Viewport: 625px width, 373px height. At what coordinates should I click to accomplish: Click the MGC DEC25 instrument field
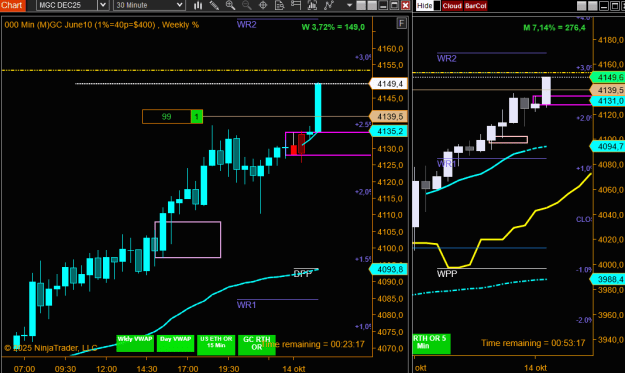pos(67,5)
